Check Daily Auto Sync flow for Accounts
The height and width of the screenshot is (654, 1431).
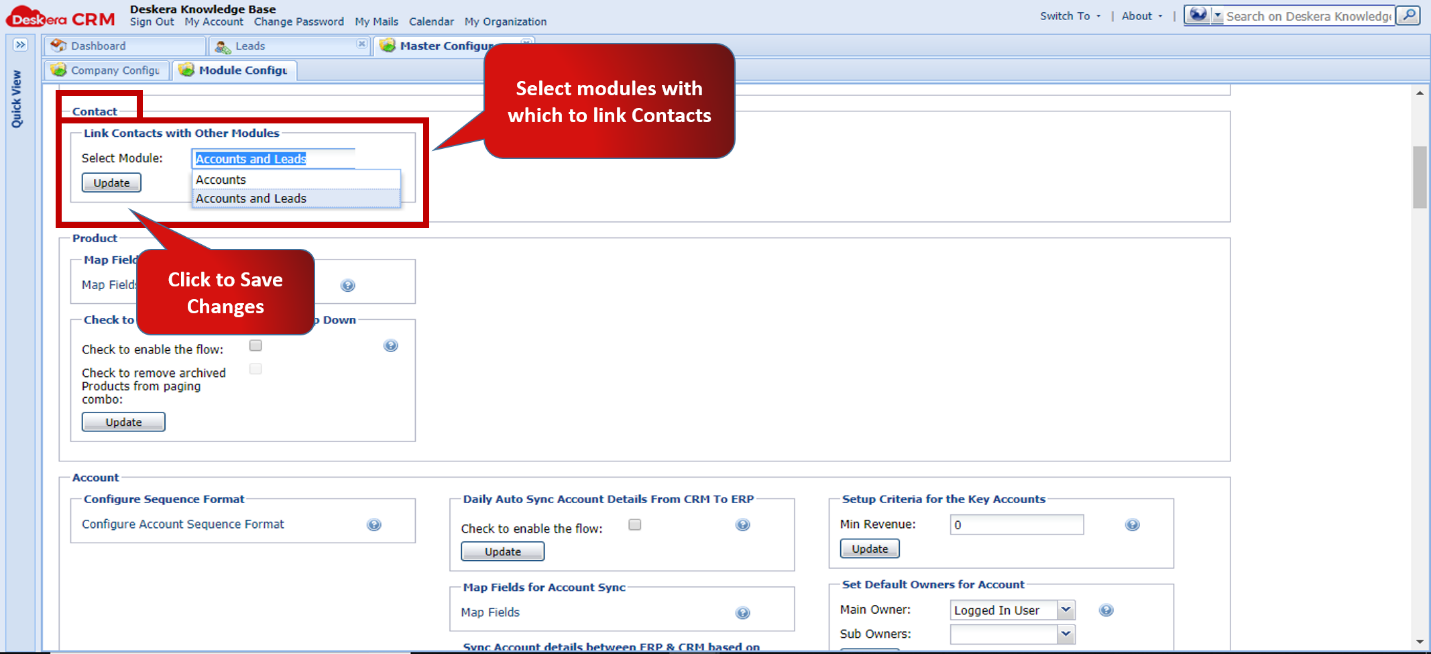click(635, 523)
